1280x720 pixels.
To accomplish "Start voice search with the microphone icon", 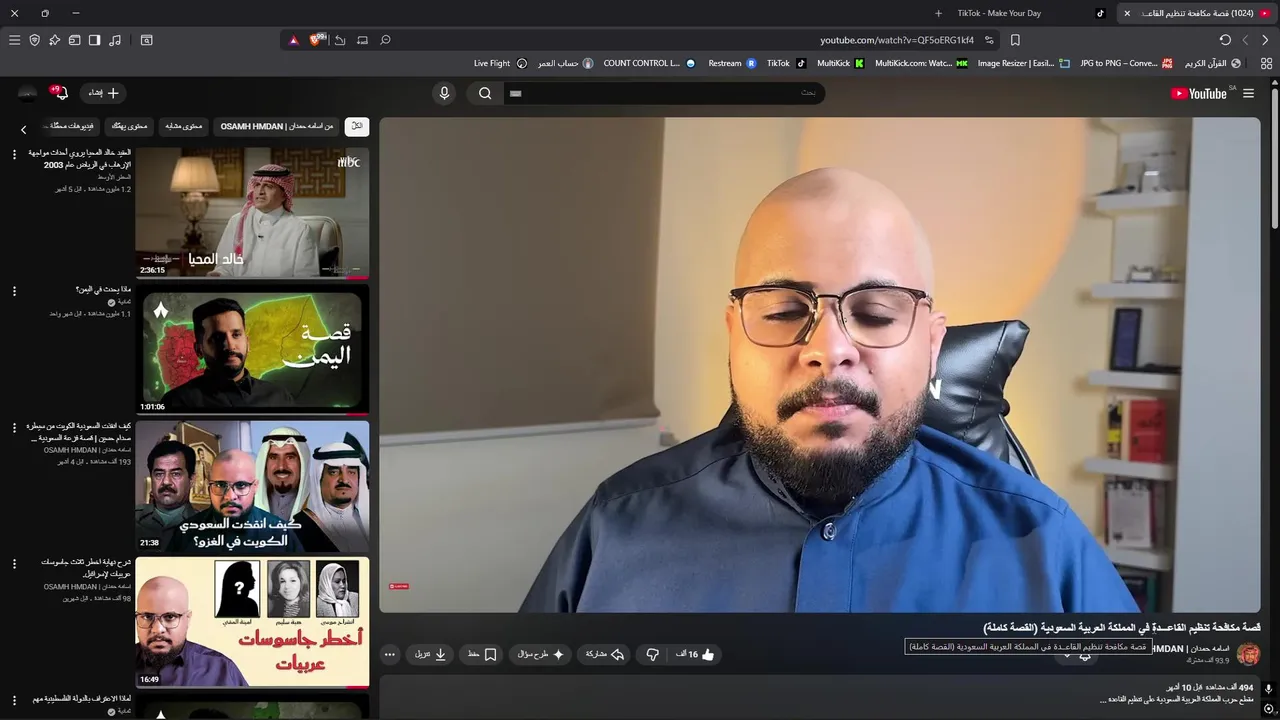I will point(445,93).
